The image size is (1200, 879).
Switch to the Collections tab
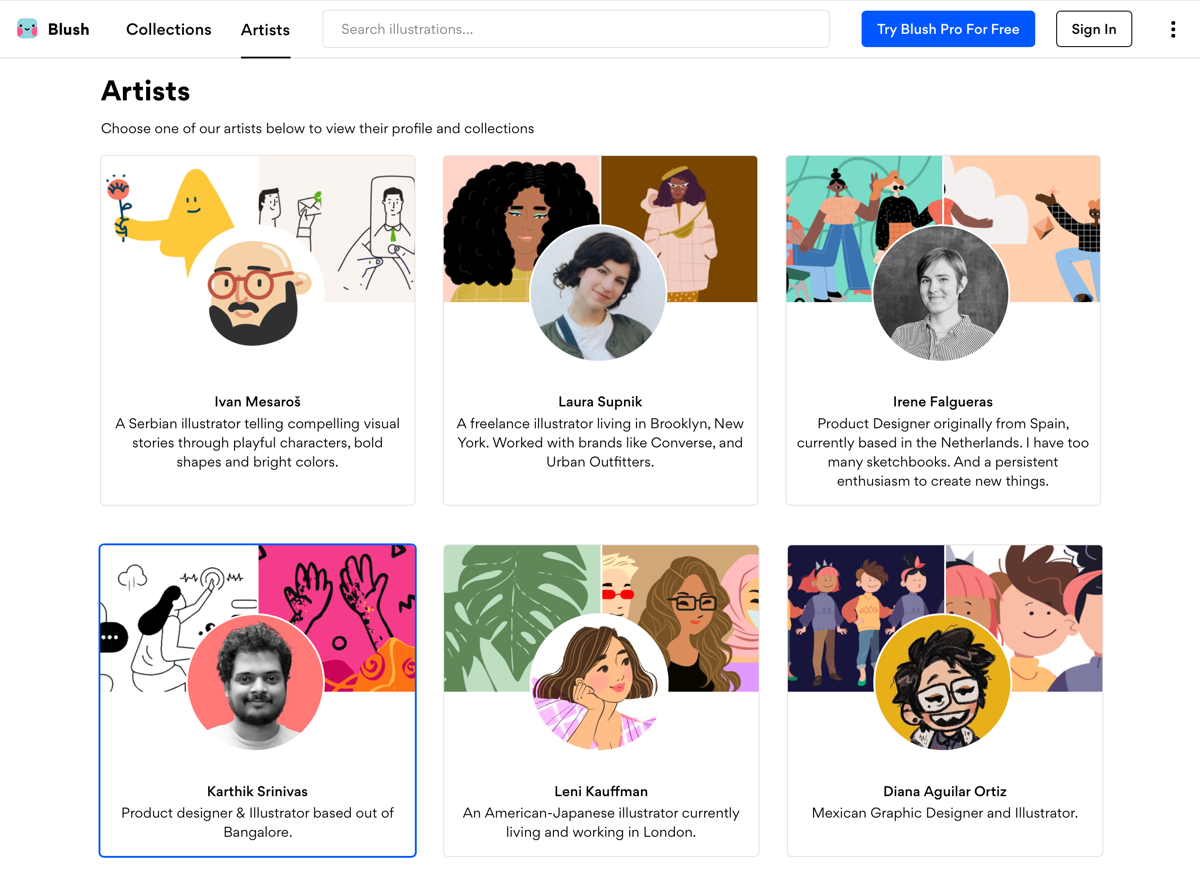(168, 29)
